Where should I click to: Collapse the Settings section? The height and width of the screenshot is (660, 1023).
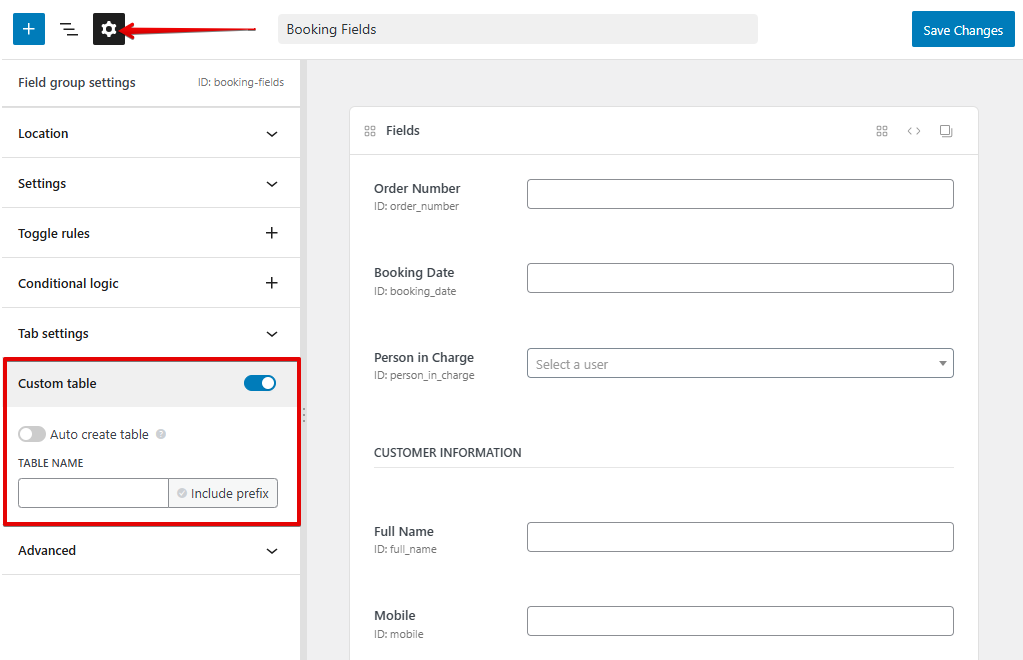150,183
